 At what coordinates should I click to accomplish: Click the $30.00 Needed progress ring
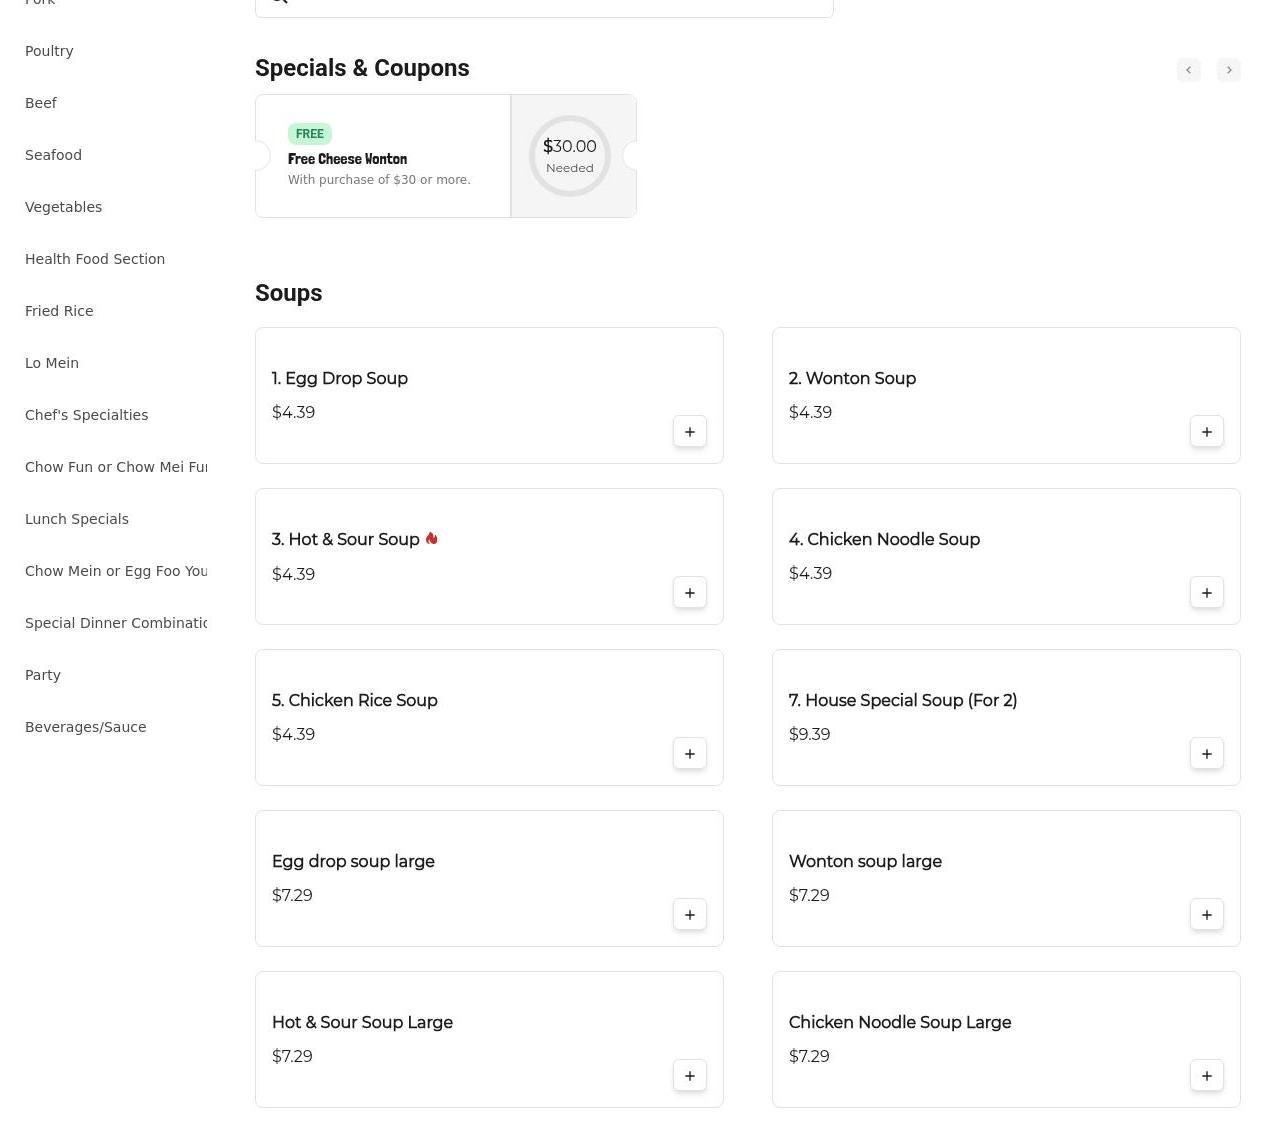tap(570, 156)
